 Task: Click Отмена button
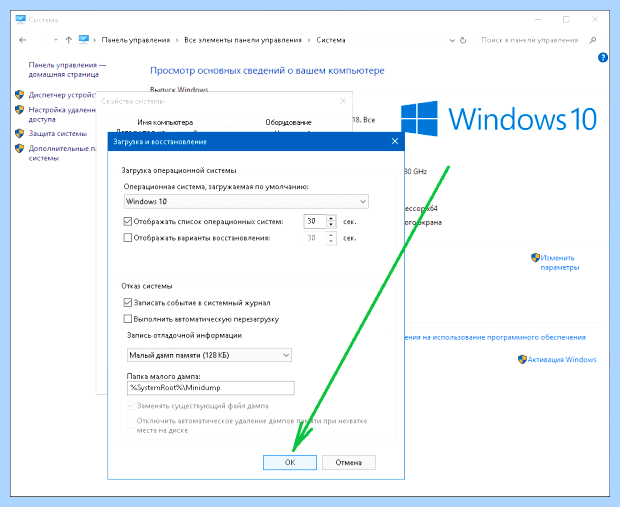(349, 462)
